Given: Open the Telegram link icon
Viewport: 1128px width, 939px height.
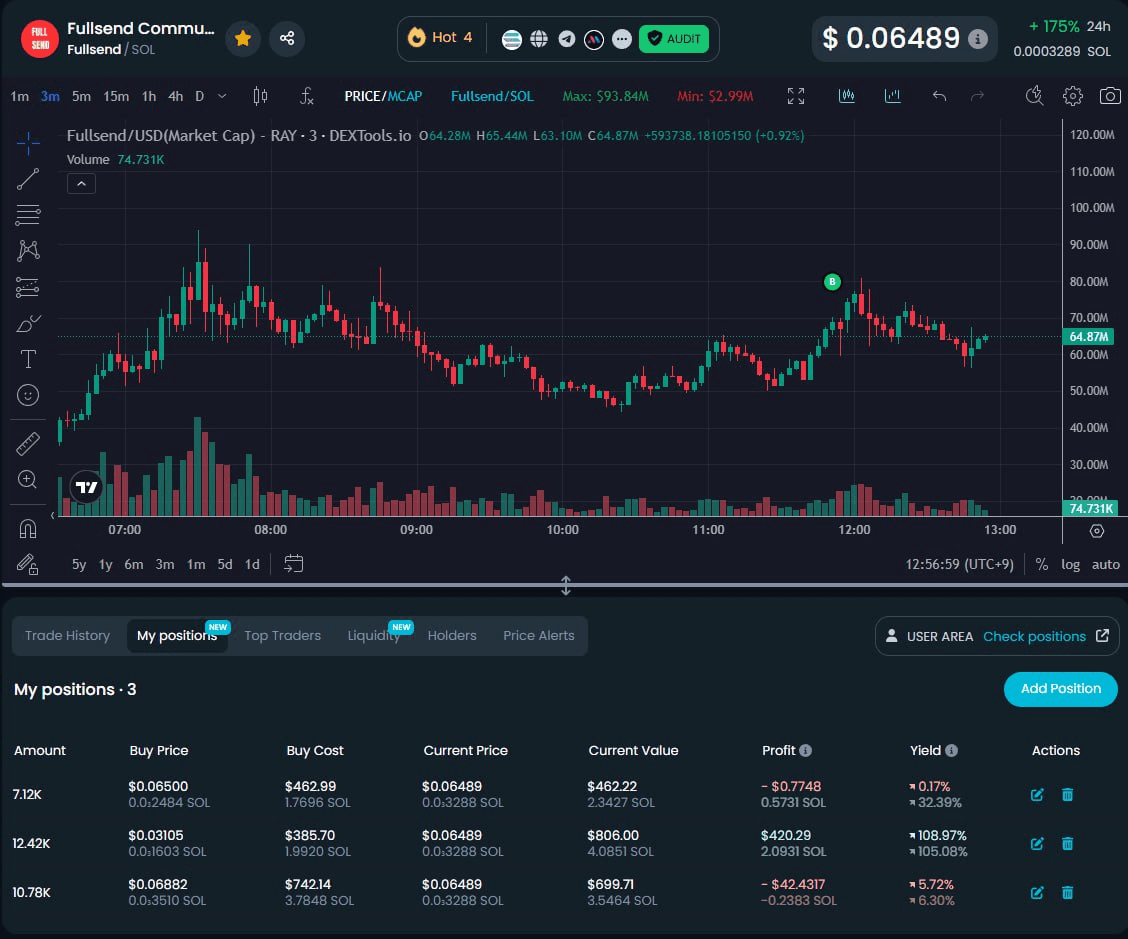Looking at the screenshot, I should tap(567, 38).
